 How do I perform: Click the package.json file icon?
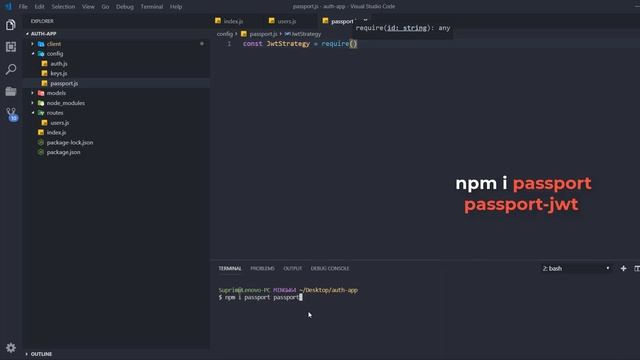[41, 152]
